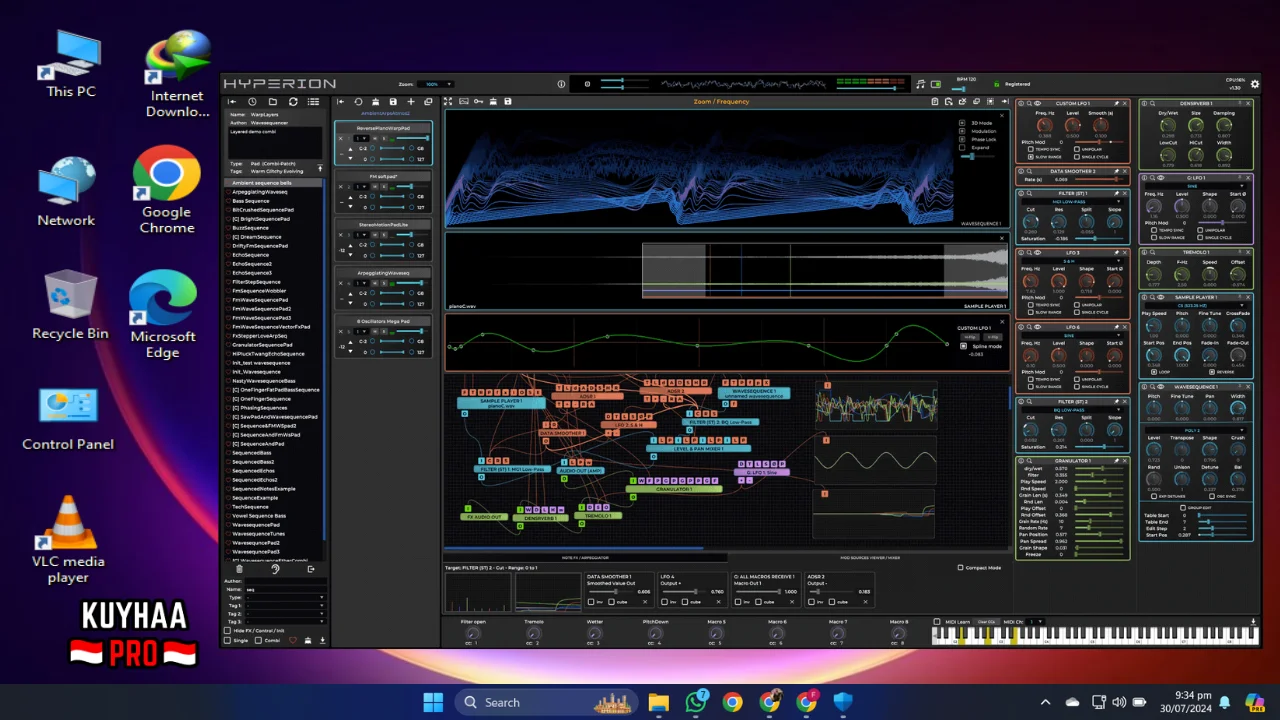
Task: Click the image icon in editor toolbar
Action: tap(464, 101)
